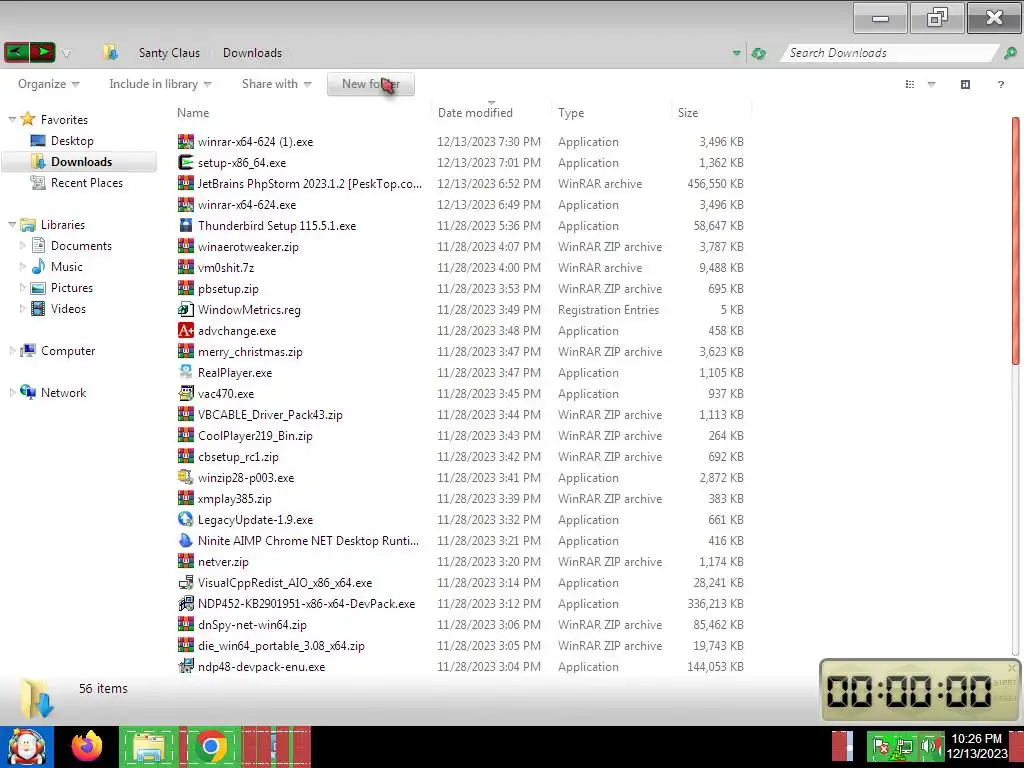Open Include in library menu
Viewport: 1024px width, 768px height.
click(160, 84)
